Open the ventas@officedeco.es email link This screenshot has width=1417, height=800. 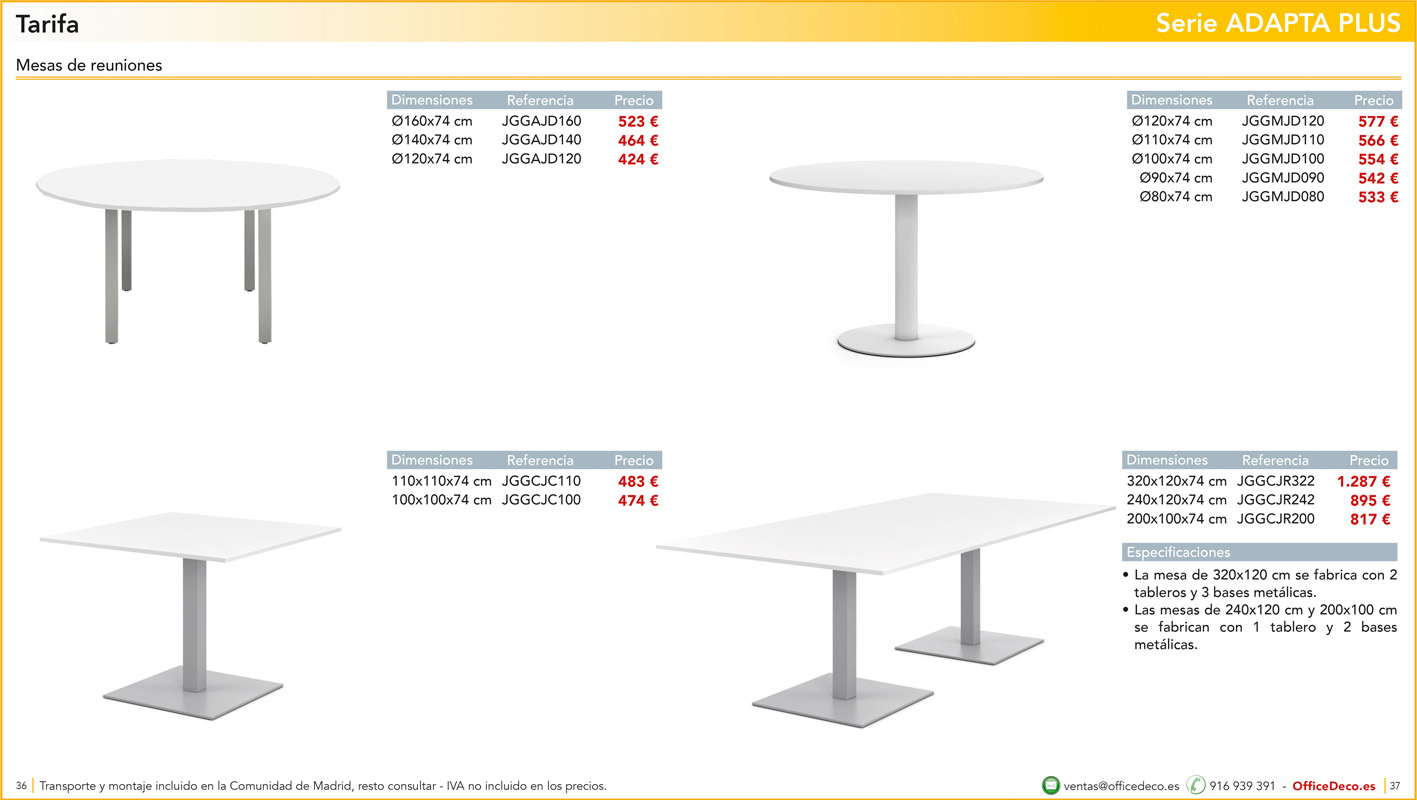click(x=1122, y=786)
